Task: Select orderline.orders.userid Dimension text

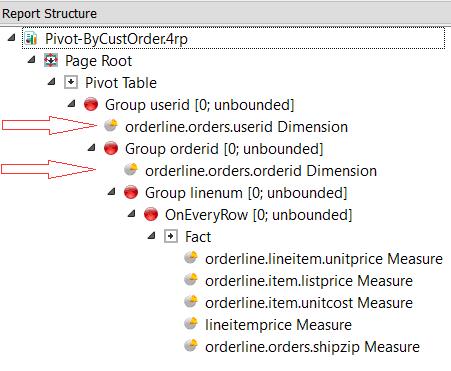Action: coord(236,127)
